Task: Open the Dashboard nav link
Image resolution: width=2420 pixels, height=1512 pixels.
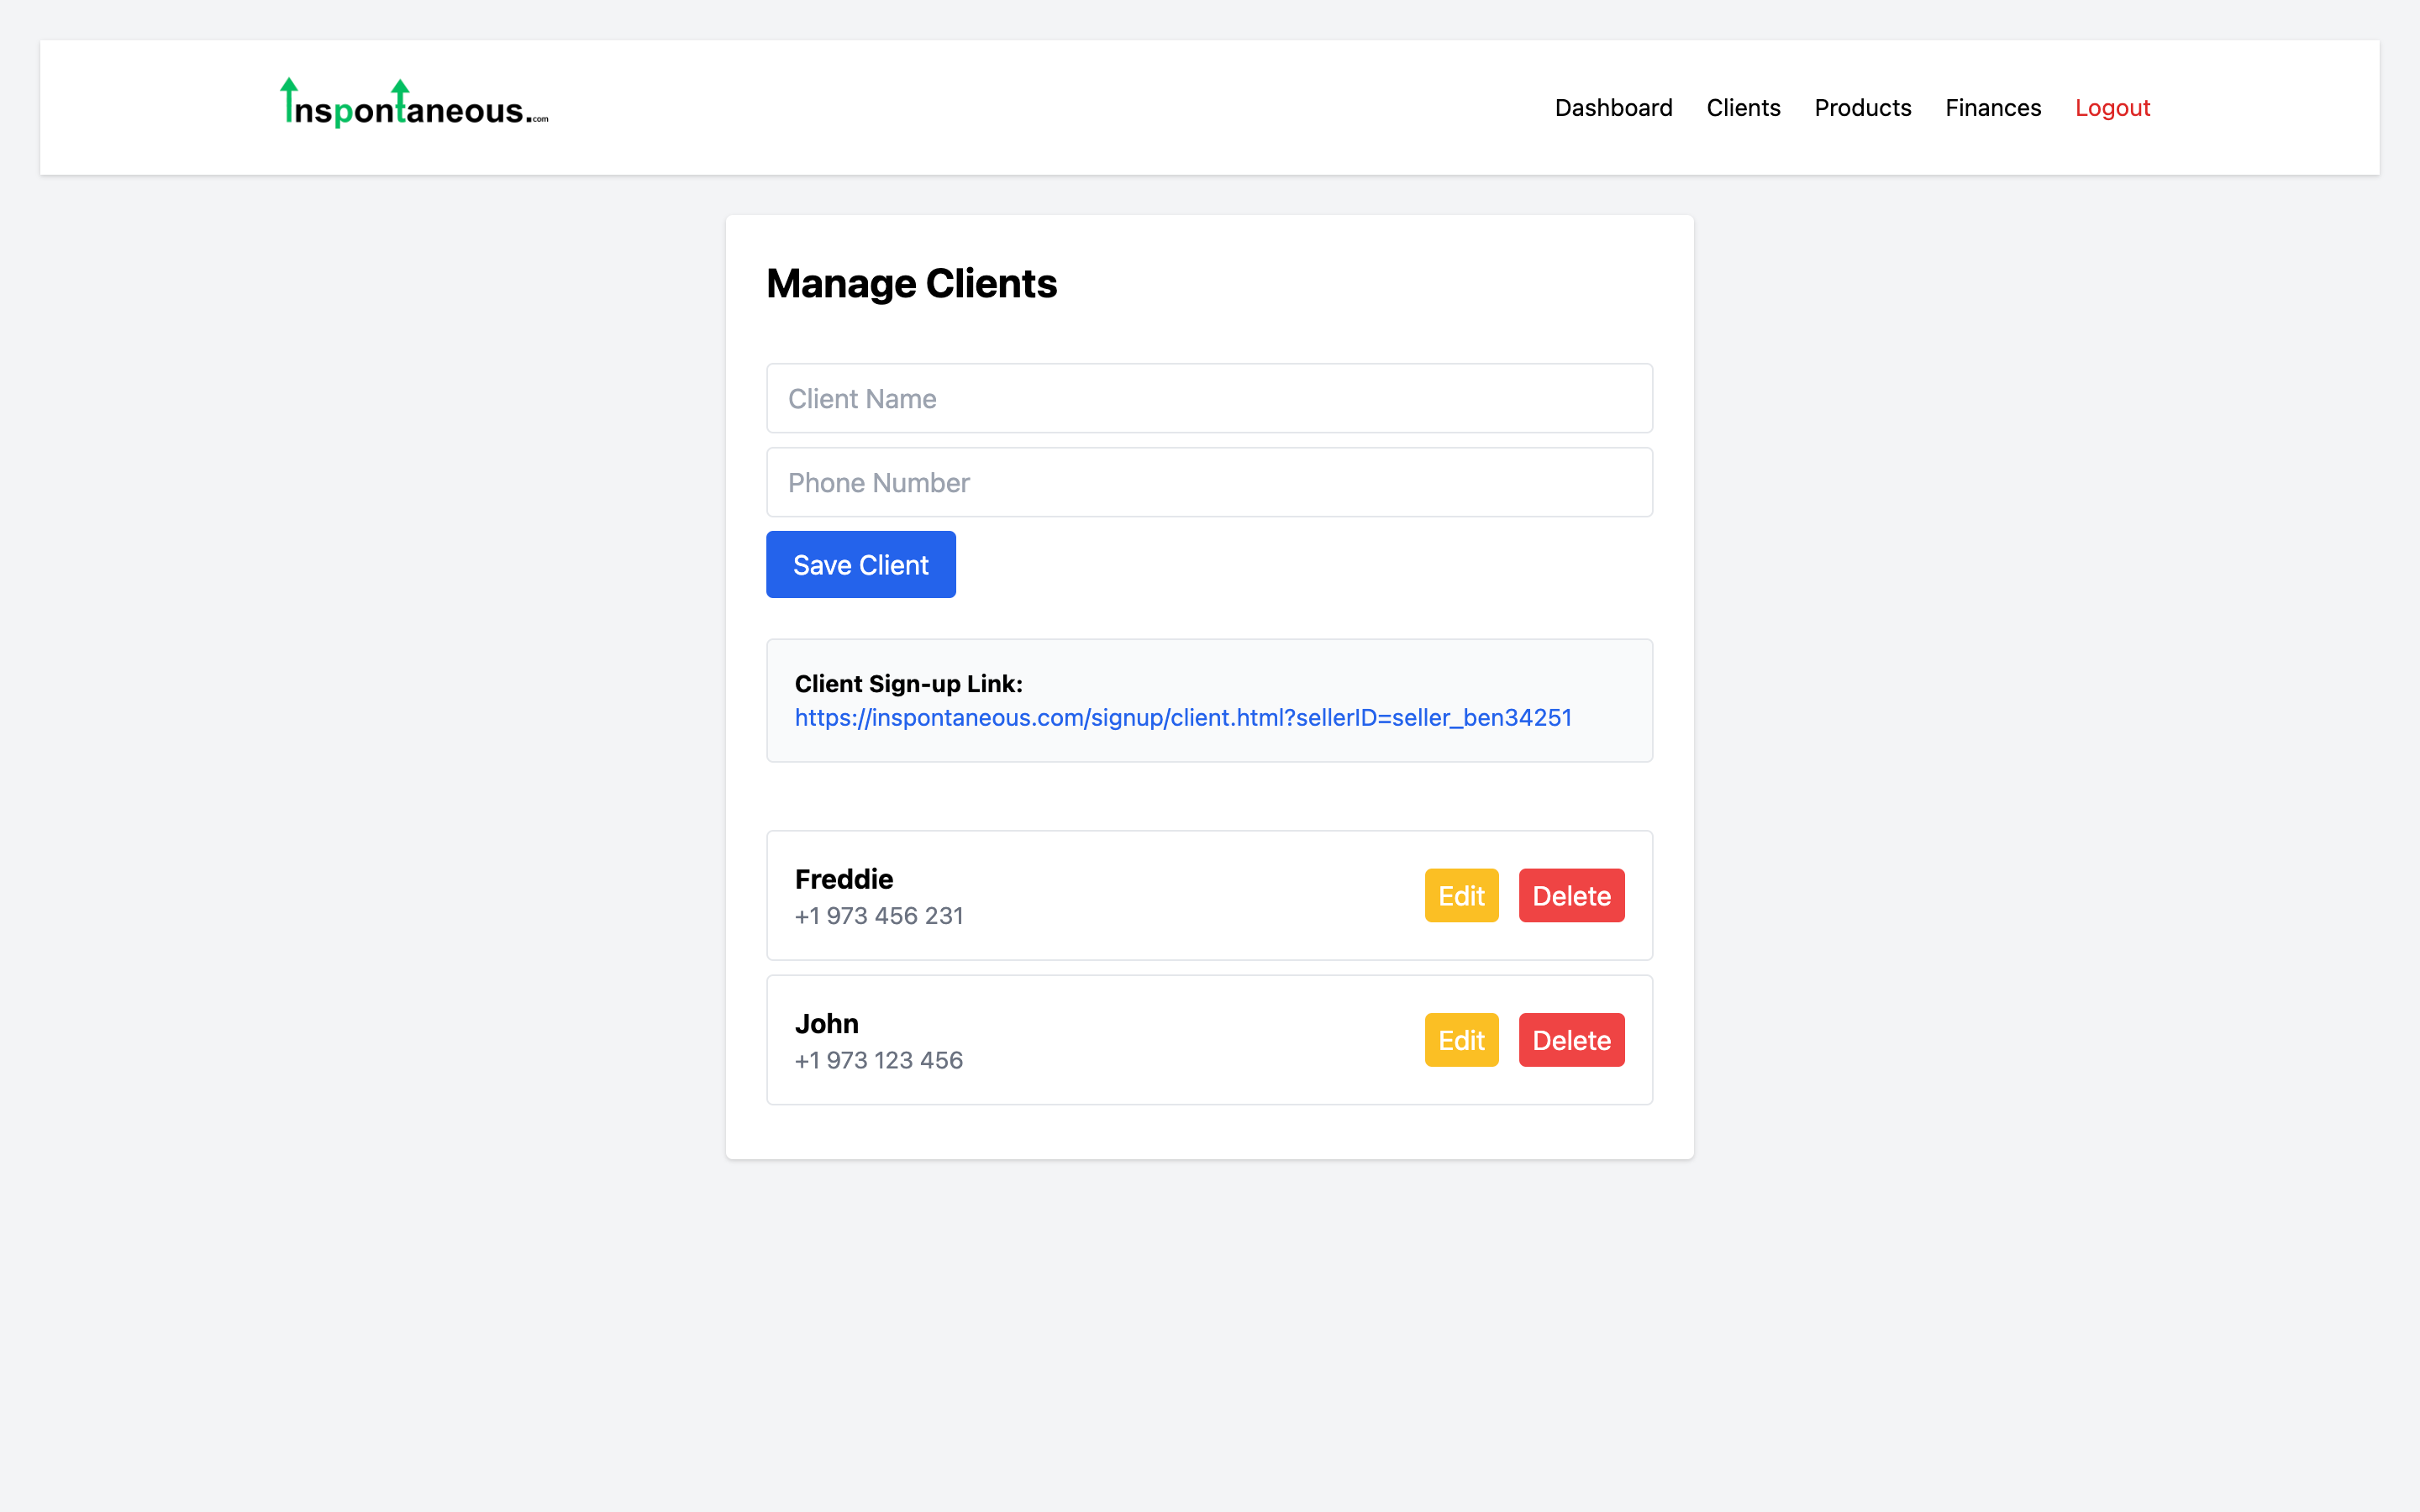Action: 1613,108
